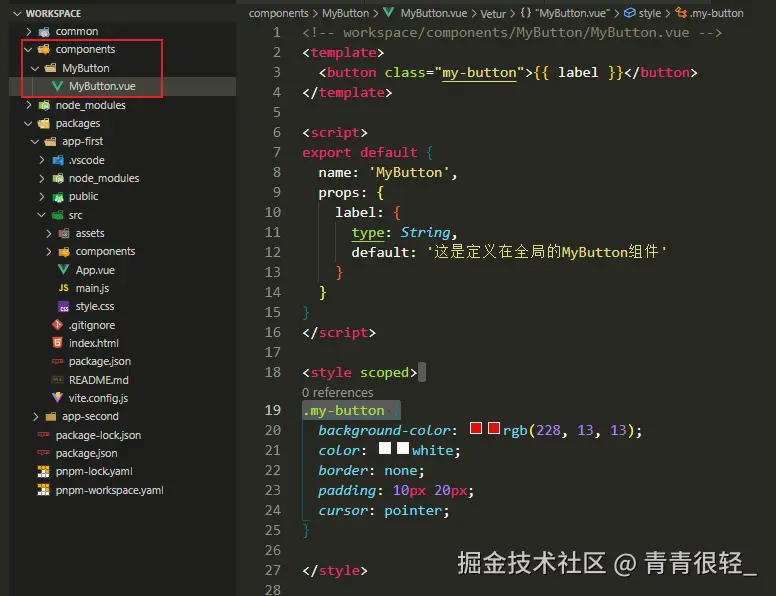This screenshot has height=596, width=776.
Task: Expand the common folder chevron
Action: pos(29,32)
